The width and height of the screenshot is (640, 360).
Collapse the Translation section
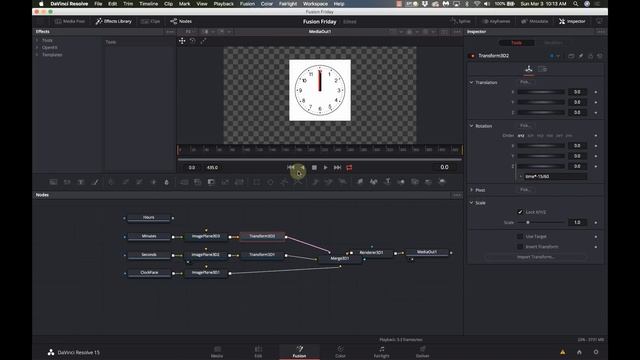click(471, 82)
